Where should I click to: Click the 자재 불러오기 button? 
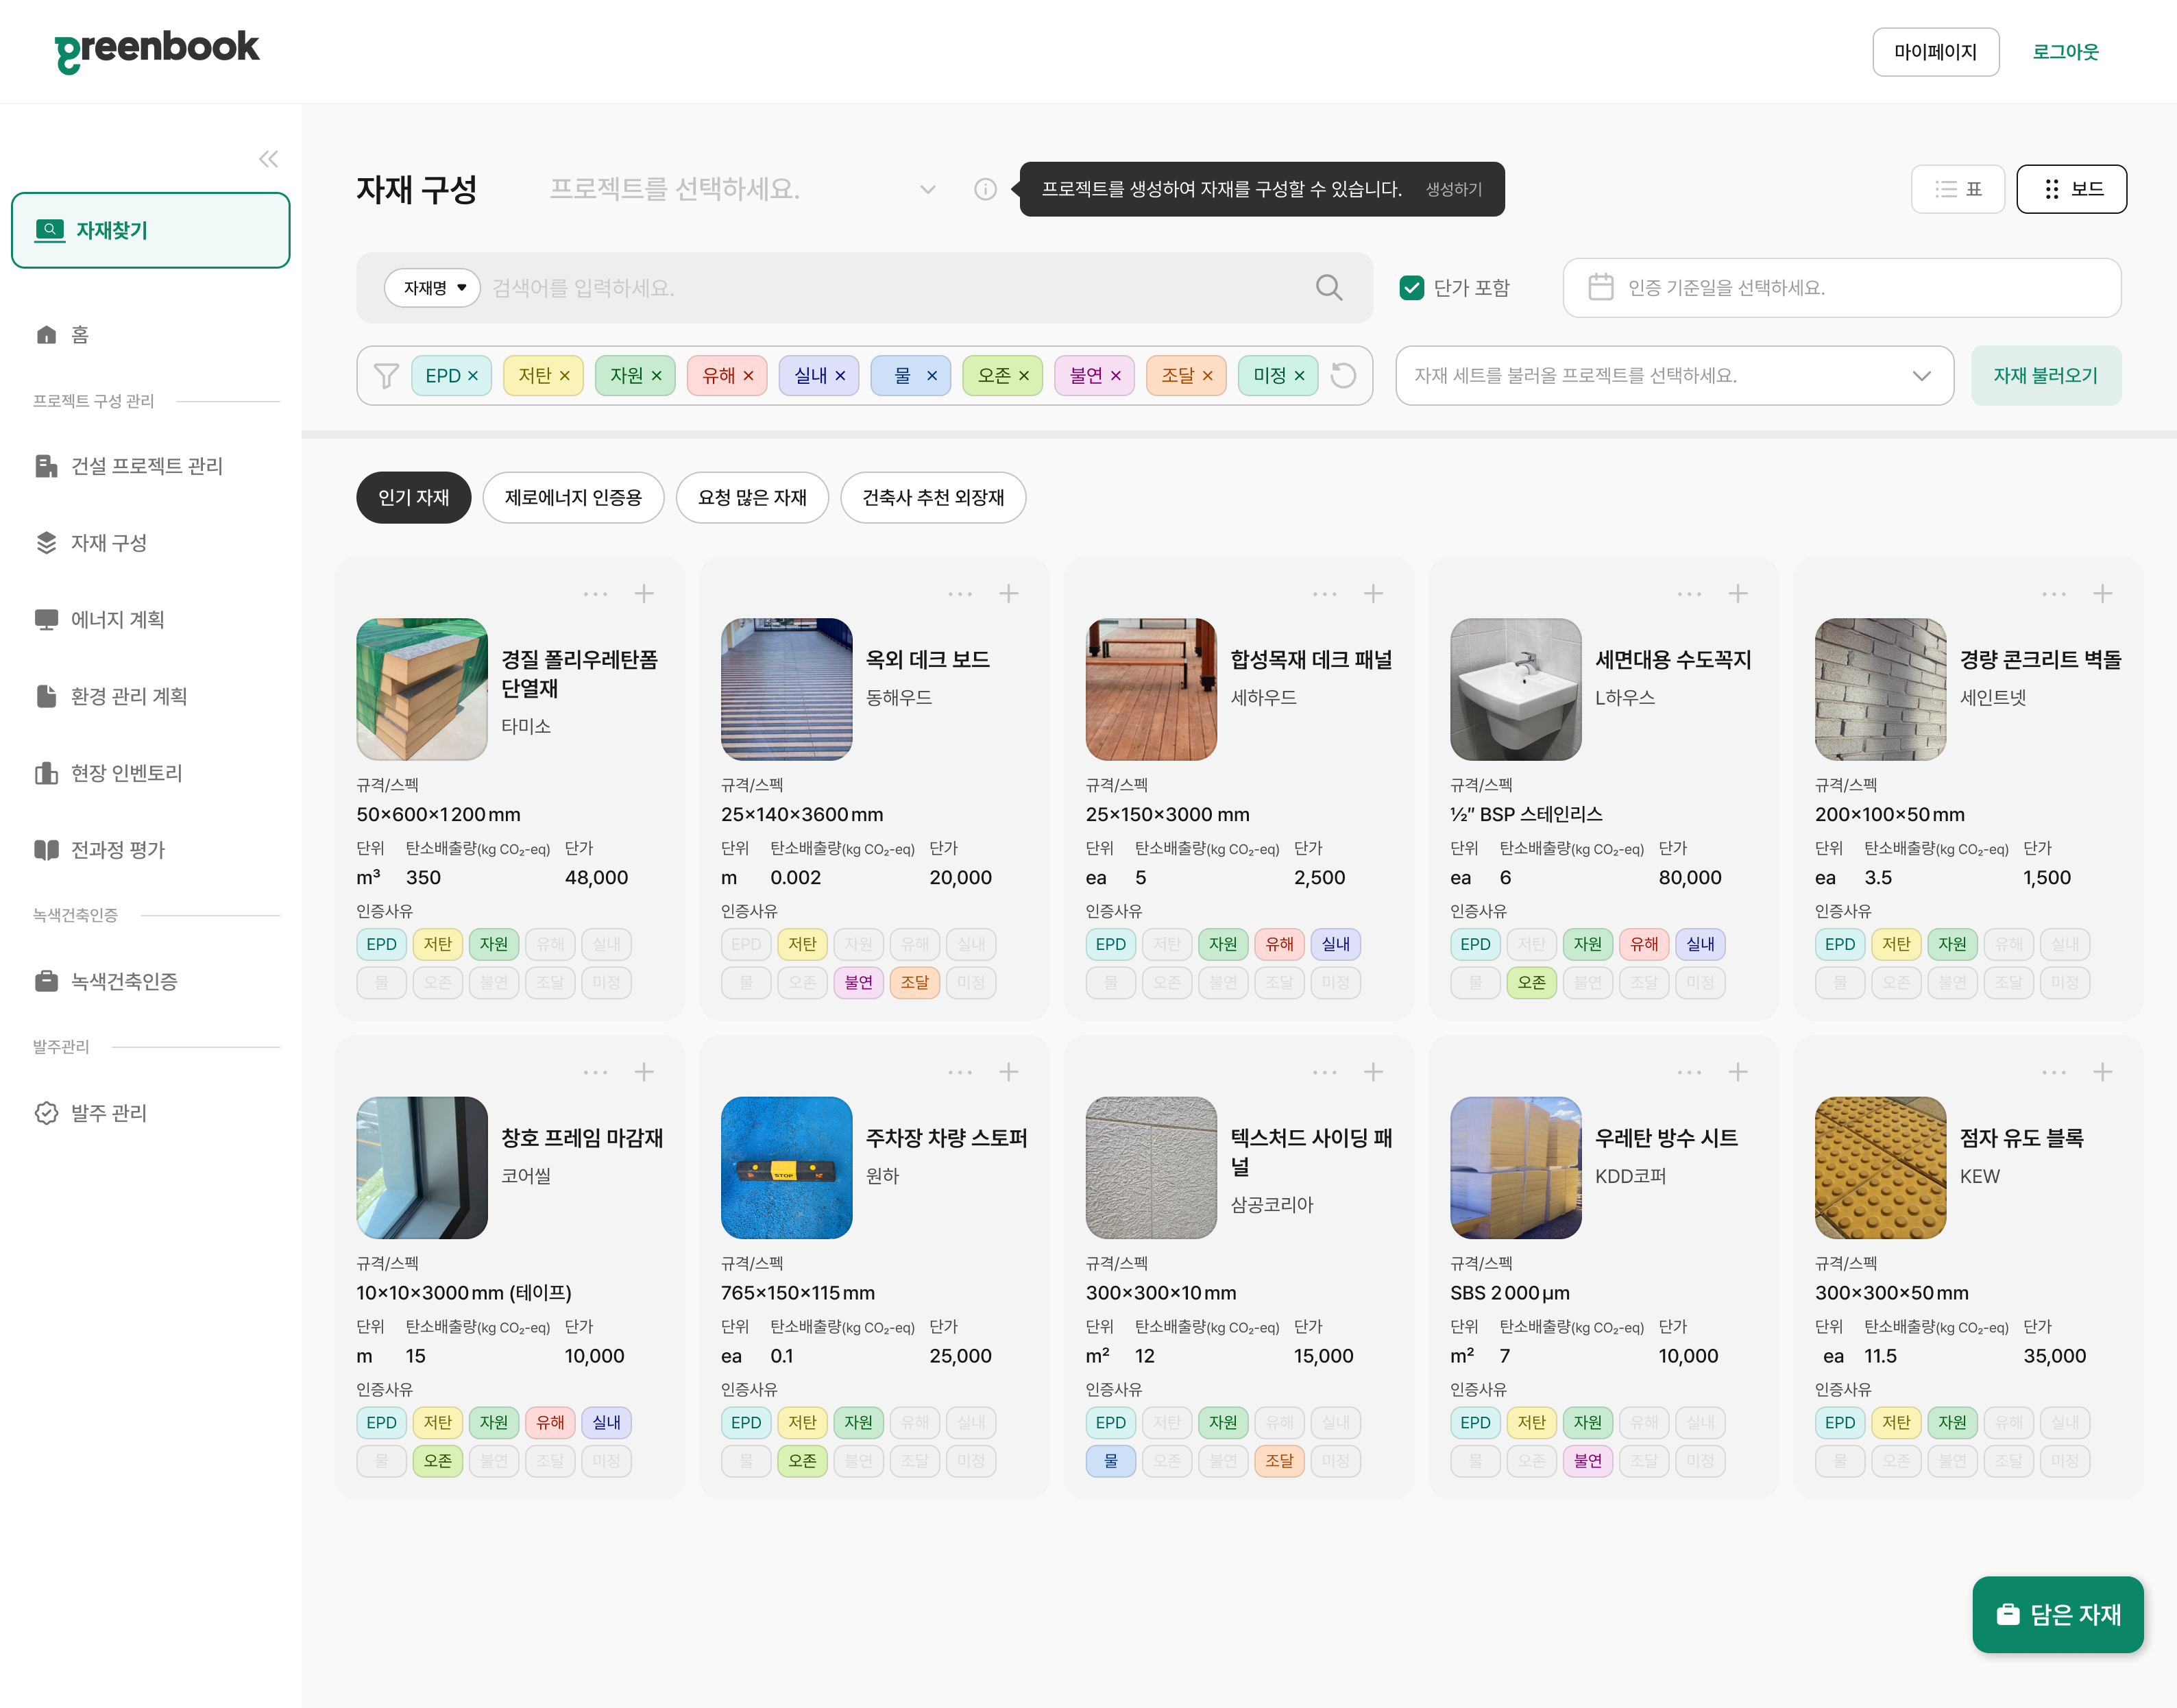[x=2045, y=375]
